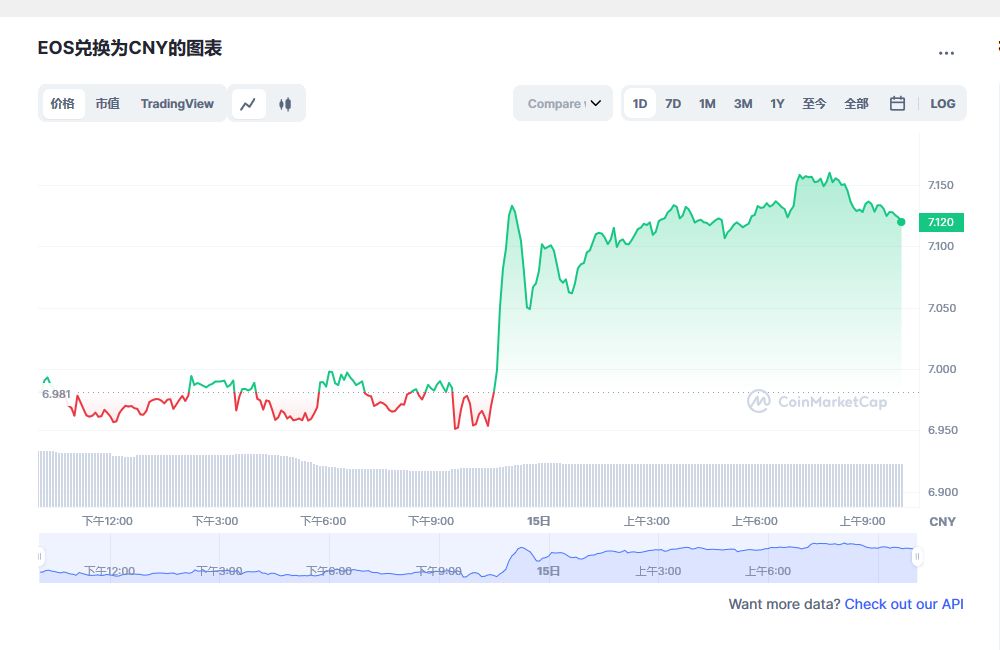Expand the Compare dropdown
This screenshot has height=650, width=1000.
[x=563, y=103]
